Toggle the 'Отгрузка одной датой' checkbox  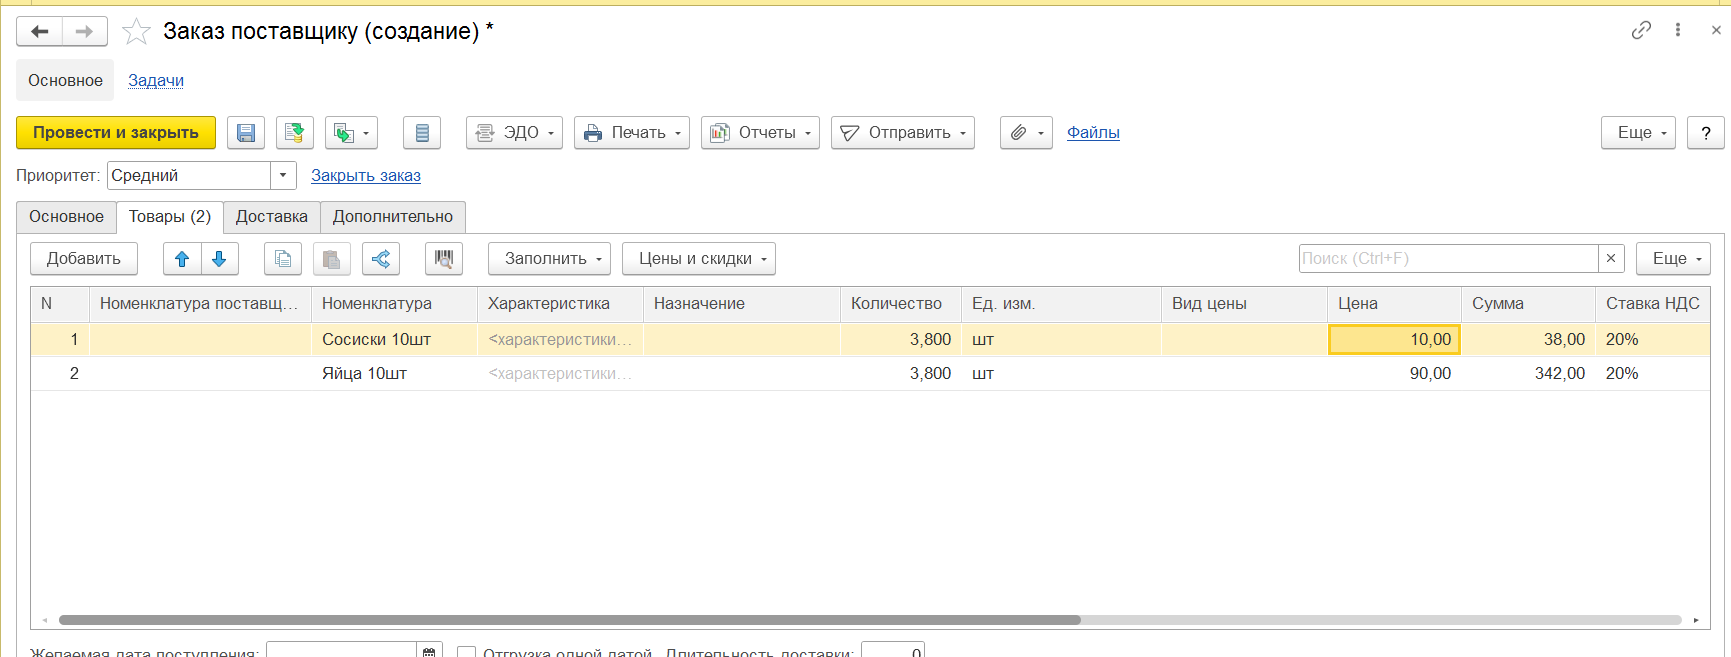click(x=466, y=652)
